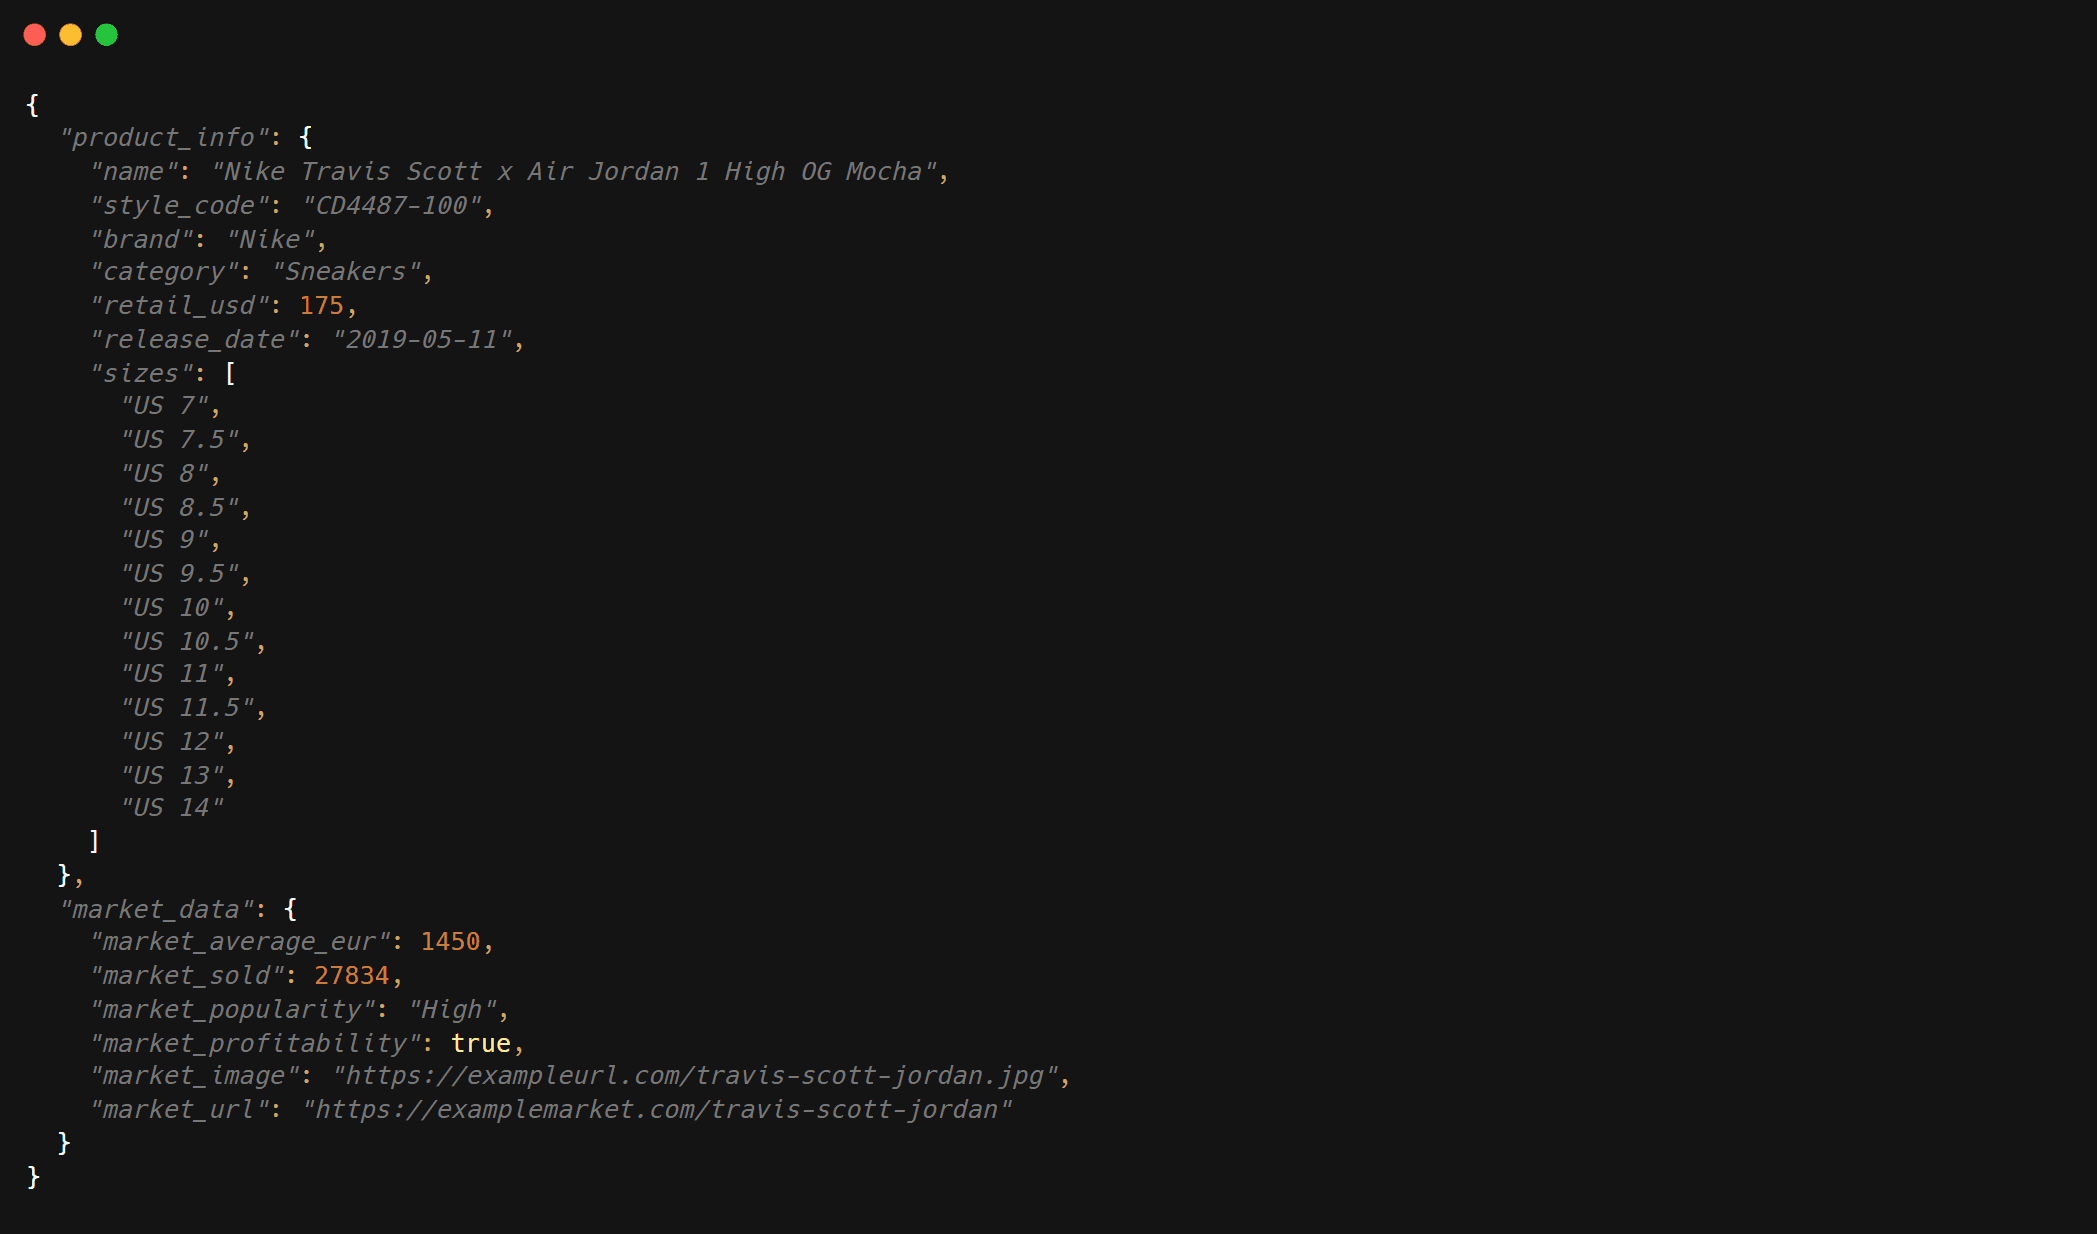Viewport: 2097px width, 1234px height.
Task: Select the retail_usd value 175
Action: [321, 305]
